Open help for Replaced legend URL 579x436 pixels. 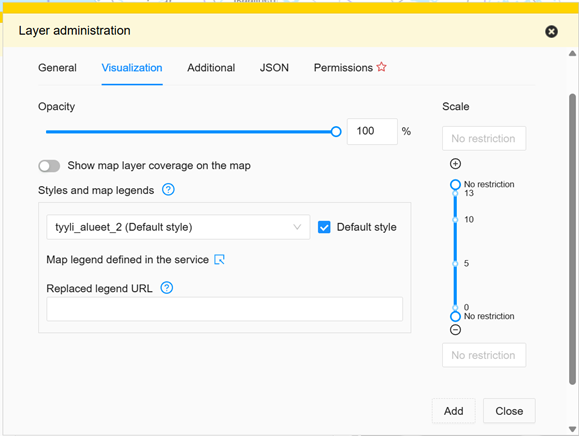[x=167, y=288]
